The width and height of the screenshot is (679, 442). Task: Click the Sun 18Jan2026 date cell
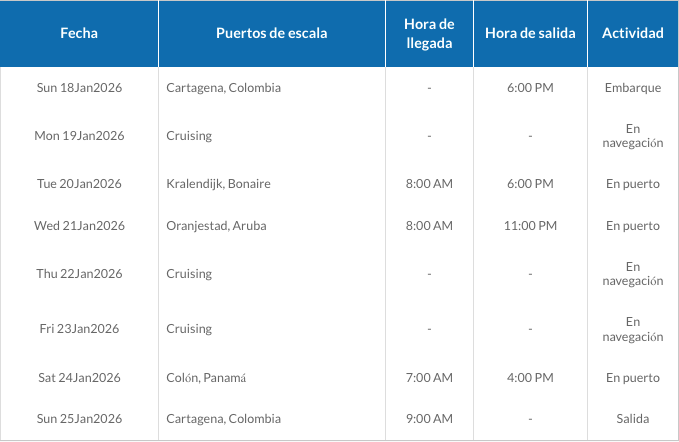point(79,88)
